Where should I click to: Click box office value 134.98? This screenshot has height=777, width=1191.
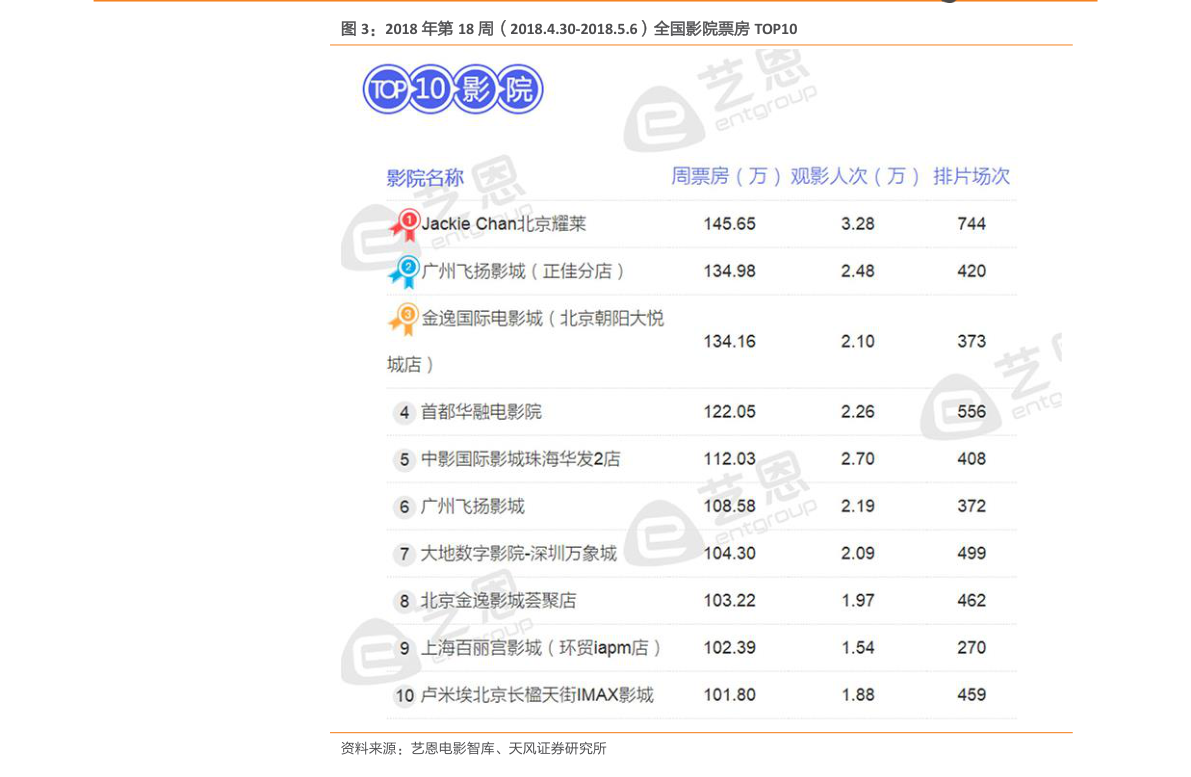pos(729,271)
